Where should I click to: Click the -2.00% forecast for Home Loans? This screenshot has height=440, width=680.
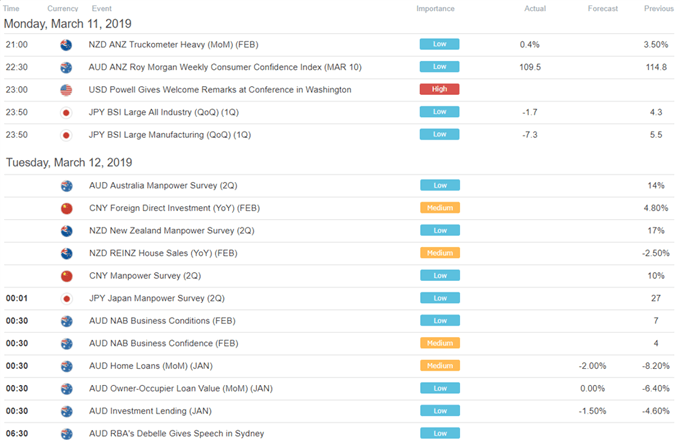coord(592,366)
